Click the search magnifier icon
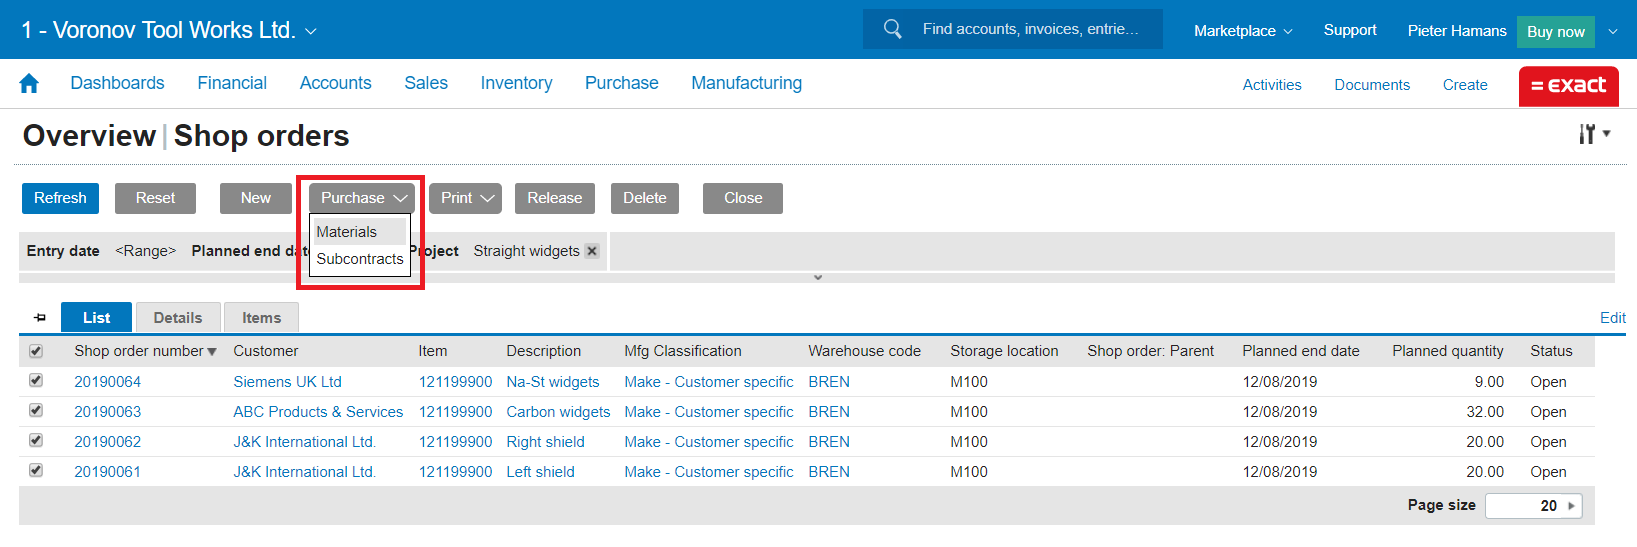This screenshot has width=1637, height=547. click(892, 29)
